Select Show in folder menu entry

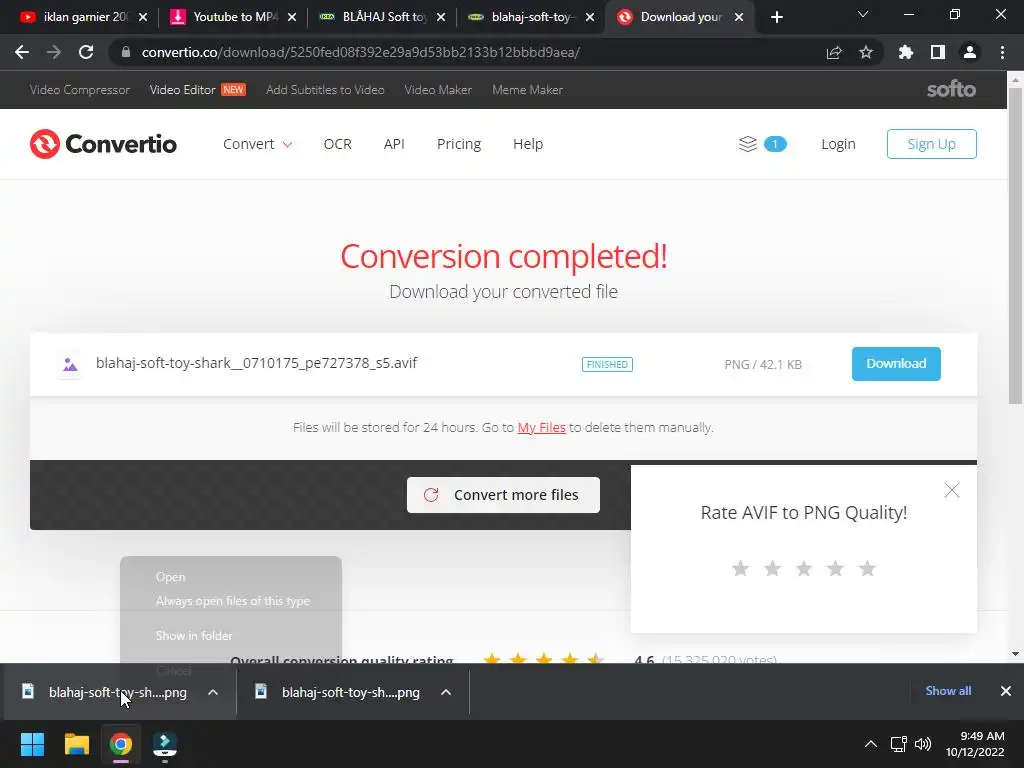pos(194,636)
